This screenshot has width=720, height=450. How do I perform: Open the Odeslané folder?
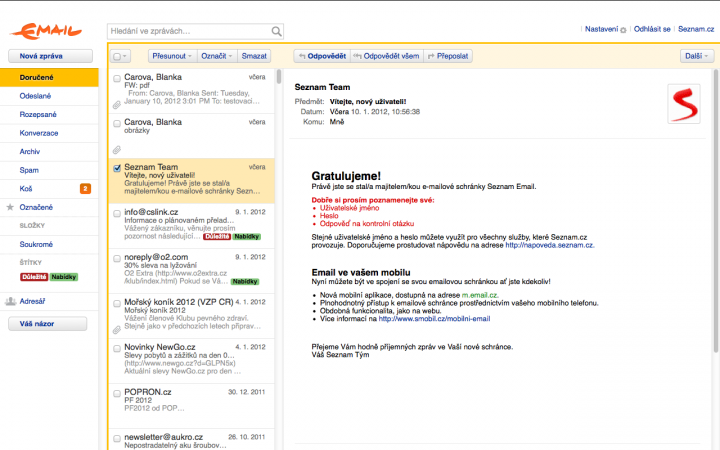(49, 96)
